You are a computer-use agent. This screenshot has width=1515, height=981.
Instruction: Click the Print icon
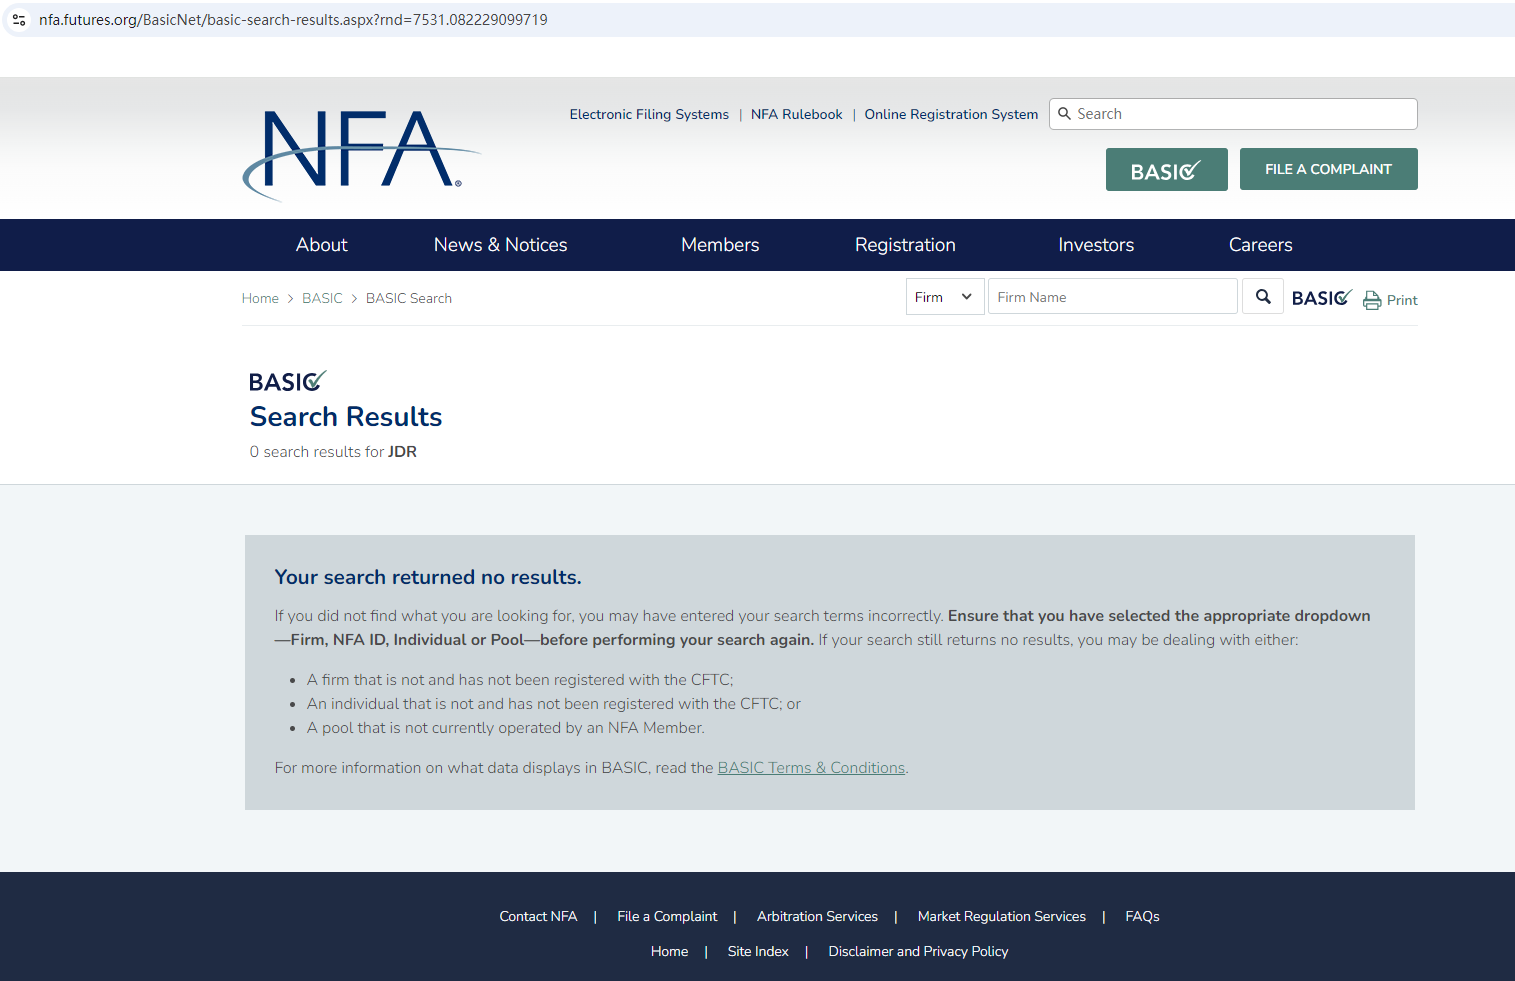[1372, 300]
